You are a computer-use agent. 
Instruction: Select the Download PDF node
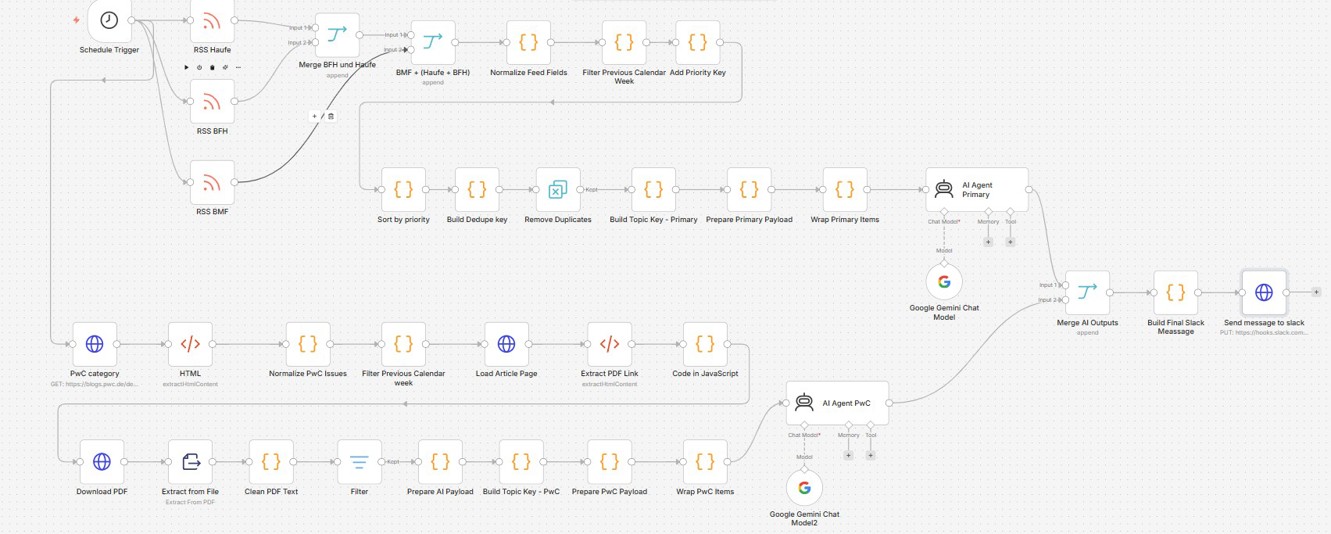102,462
